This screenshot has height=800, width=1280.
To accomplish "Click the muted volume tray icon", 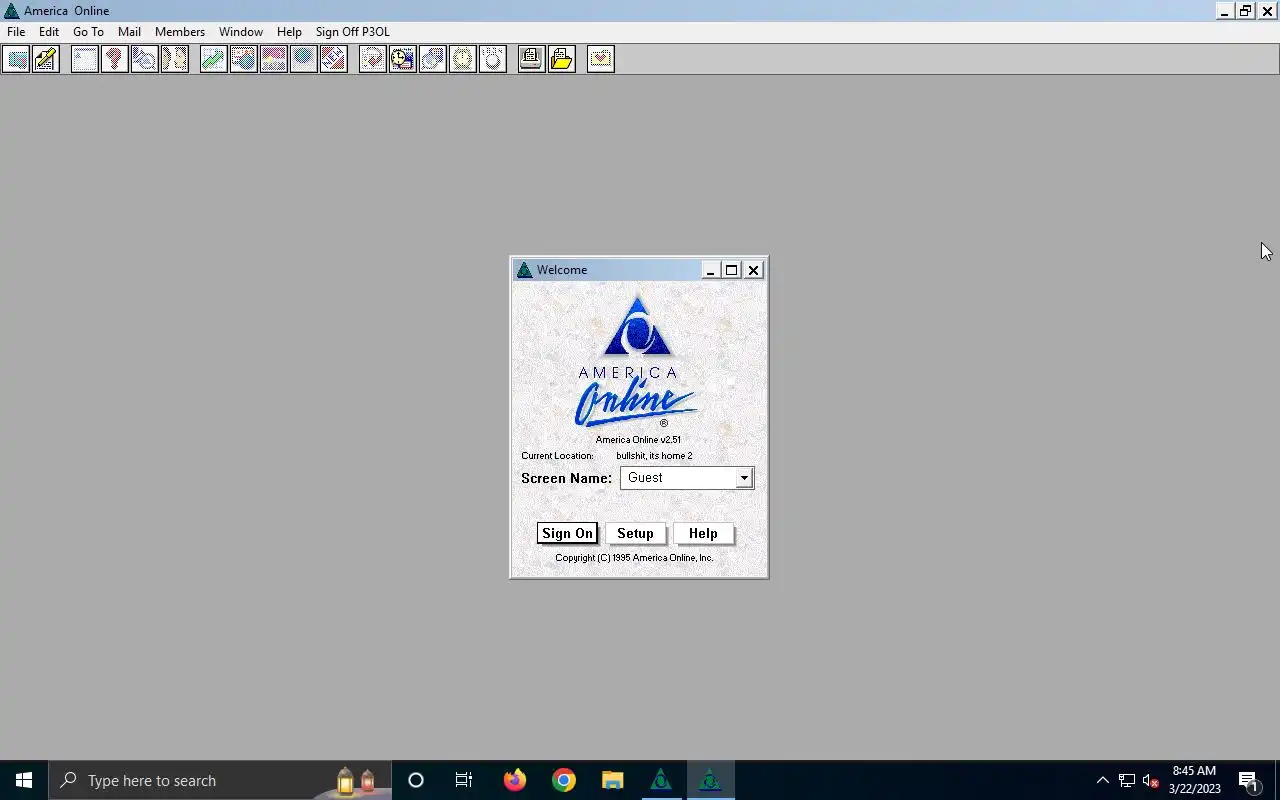I will point(1151,780).
